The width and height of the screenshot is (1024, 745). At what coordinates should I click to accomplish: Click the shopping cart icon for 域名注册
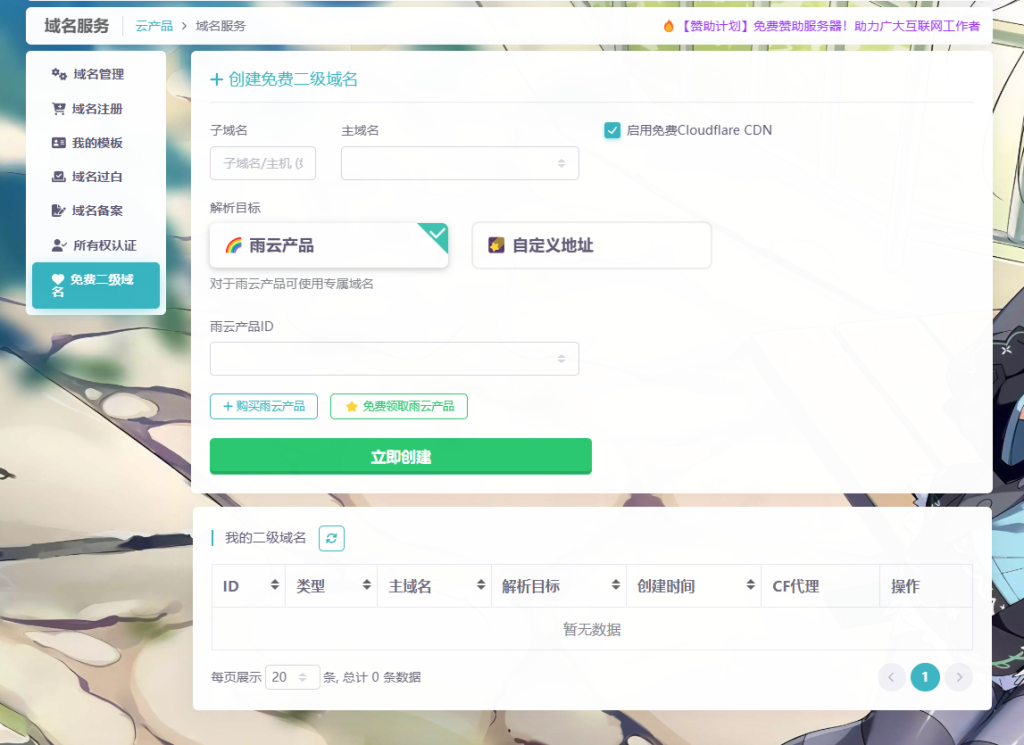pos(59,108)
